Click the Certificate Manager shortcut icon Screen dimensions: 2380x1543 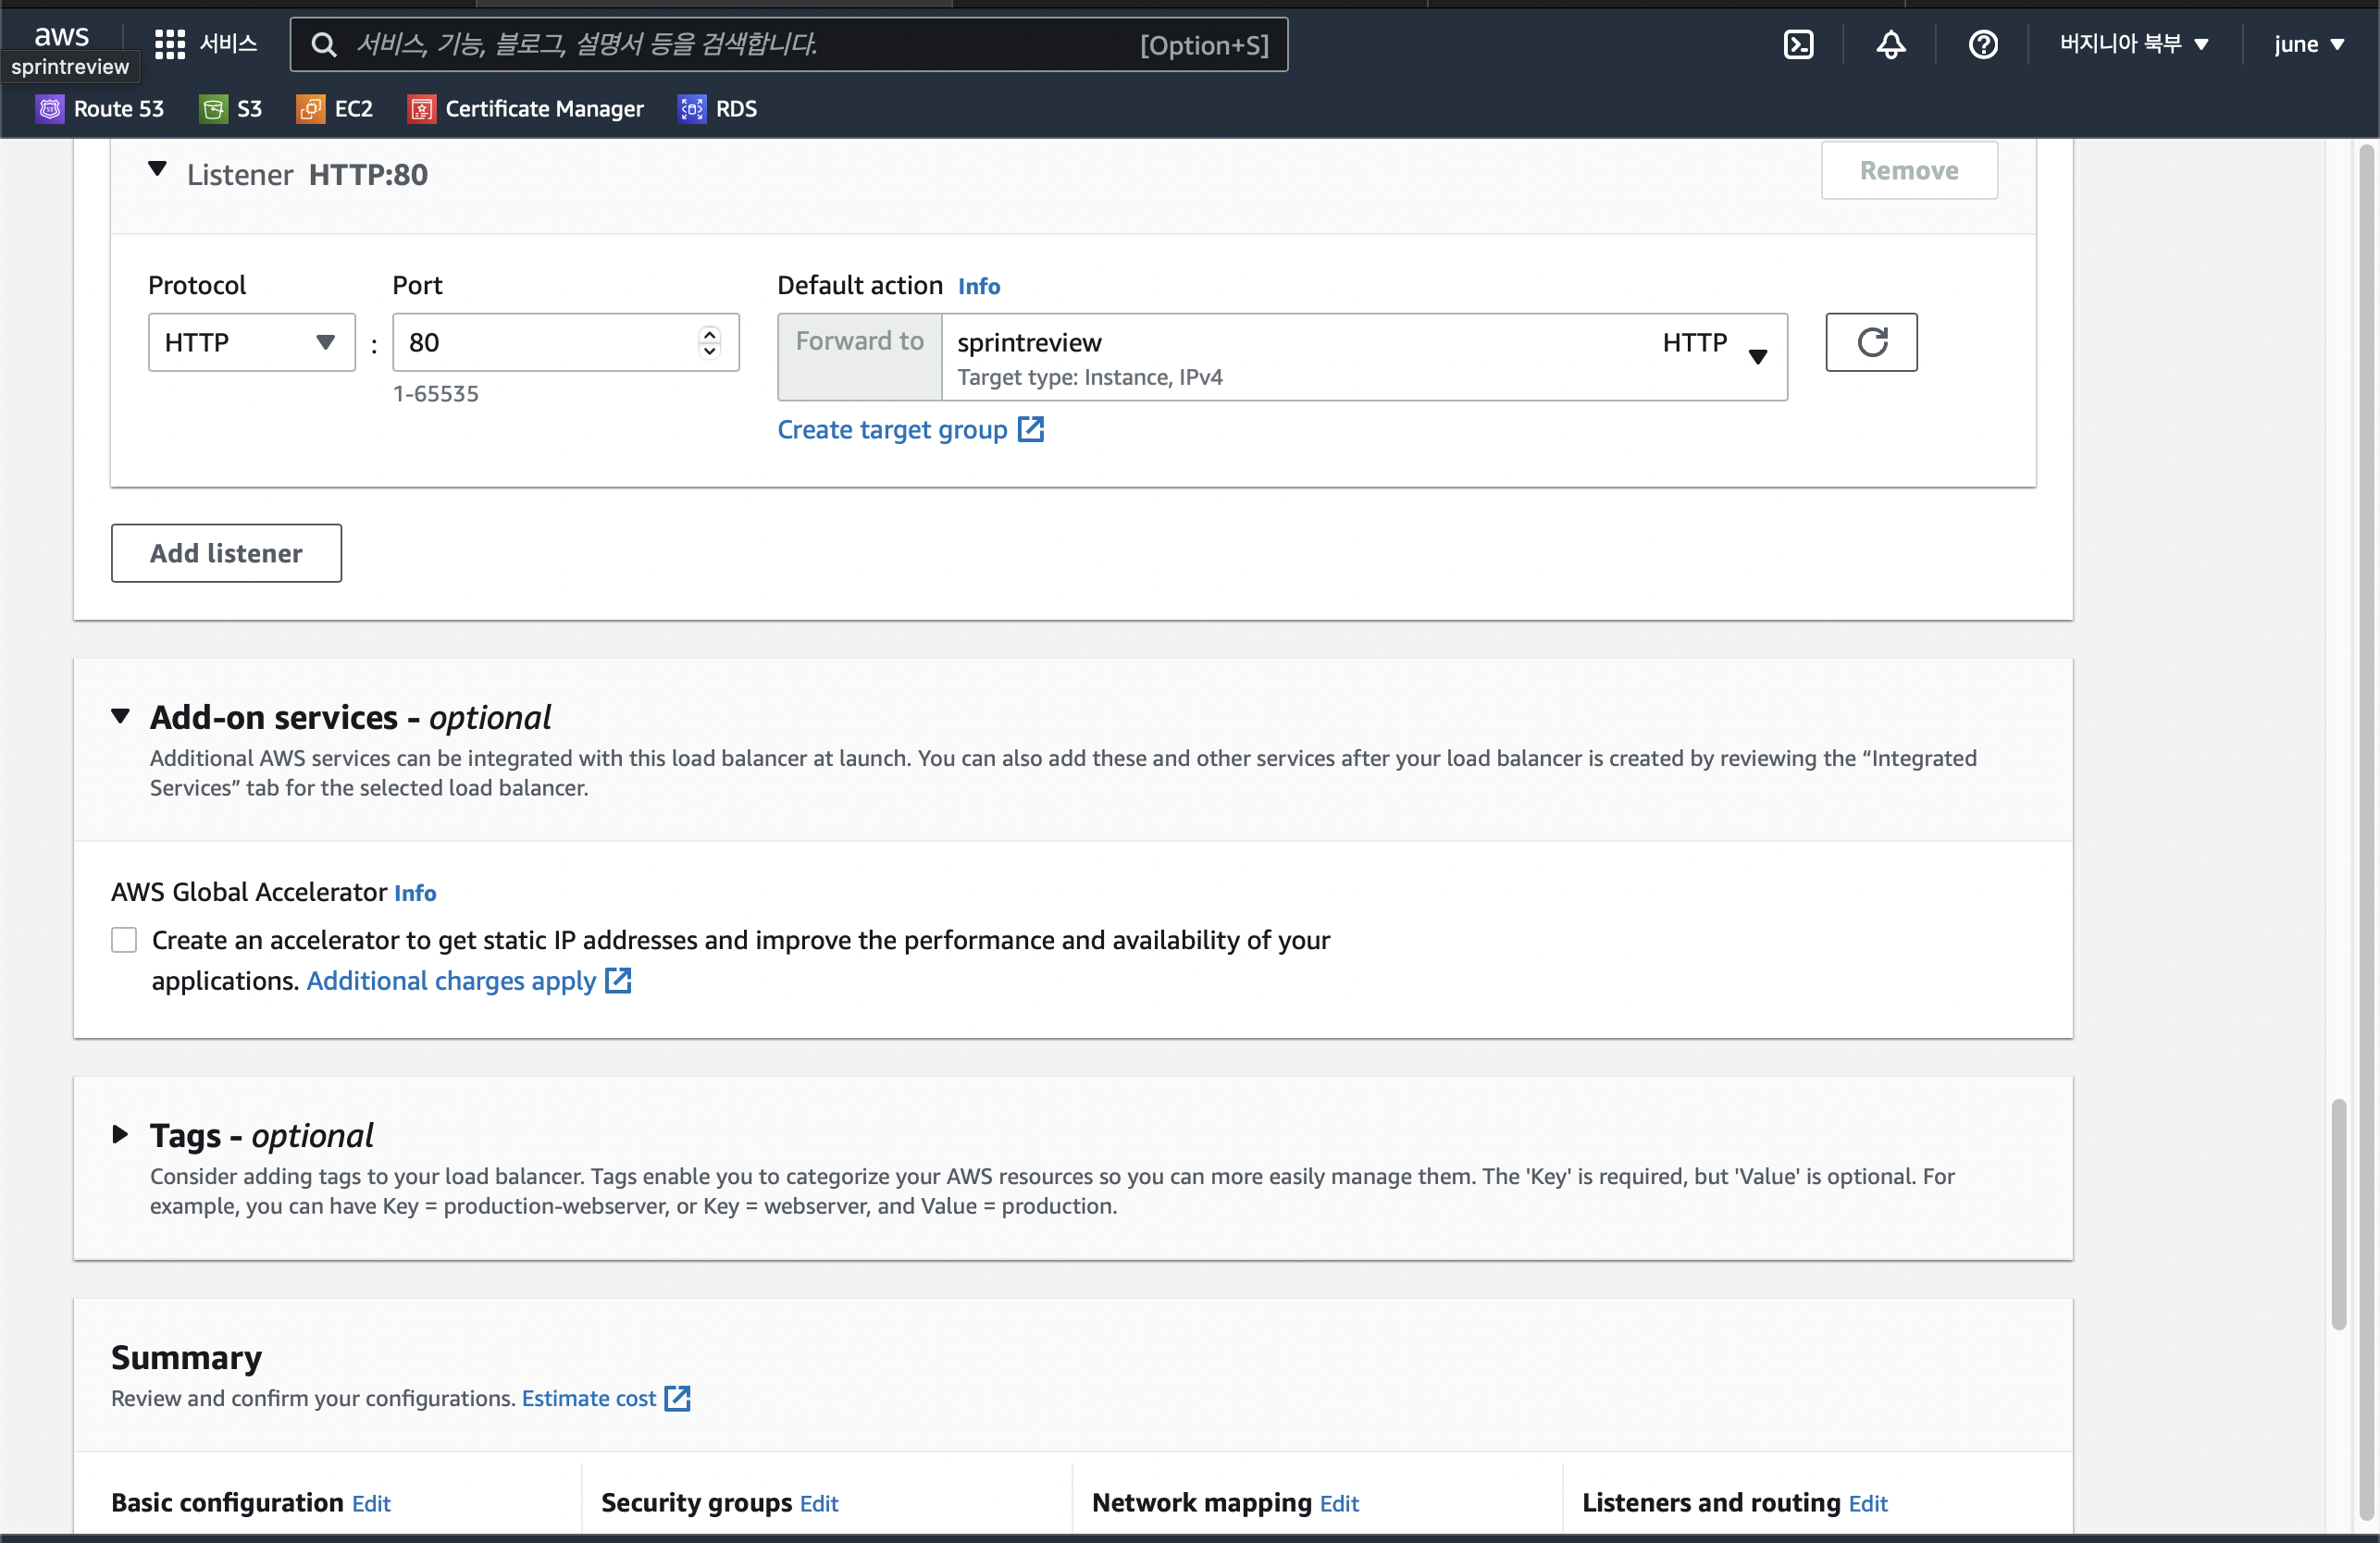pos(421,108)
